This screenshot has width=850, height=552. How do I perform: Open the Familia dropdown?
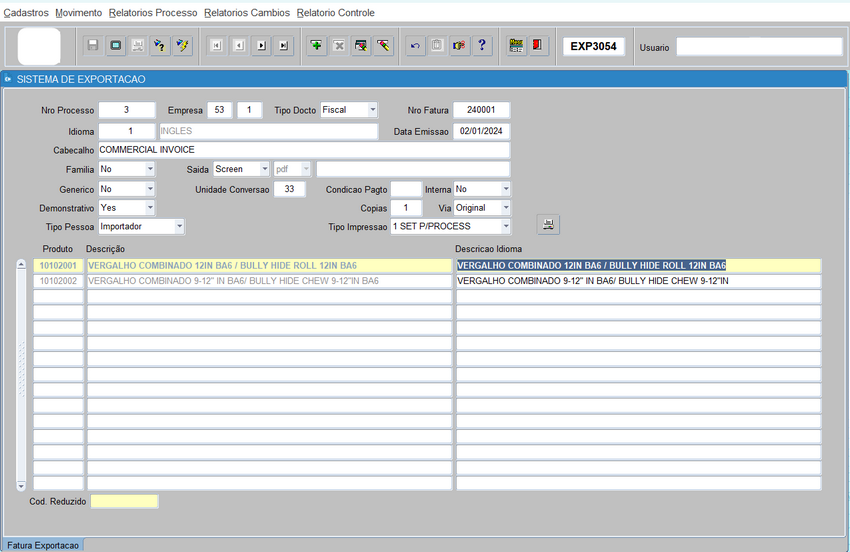150,169
